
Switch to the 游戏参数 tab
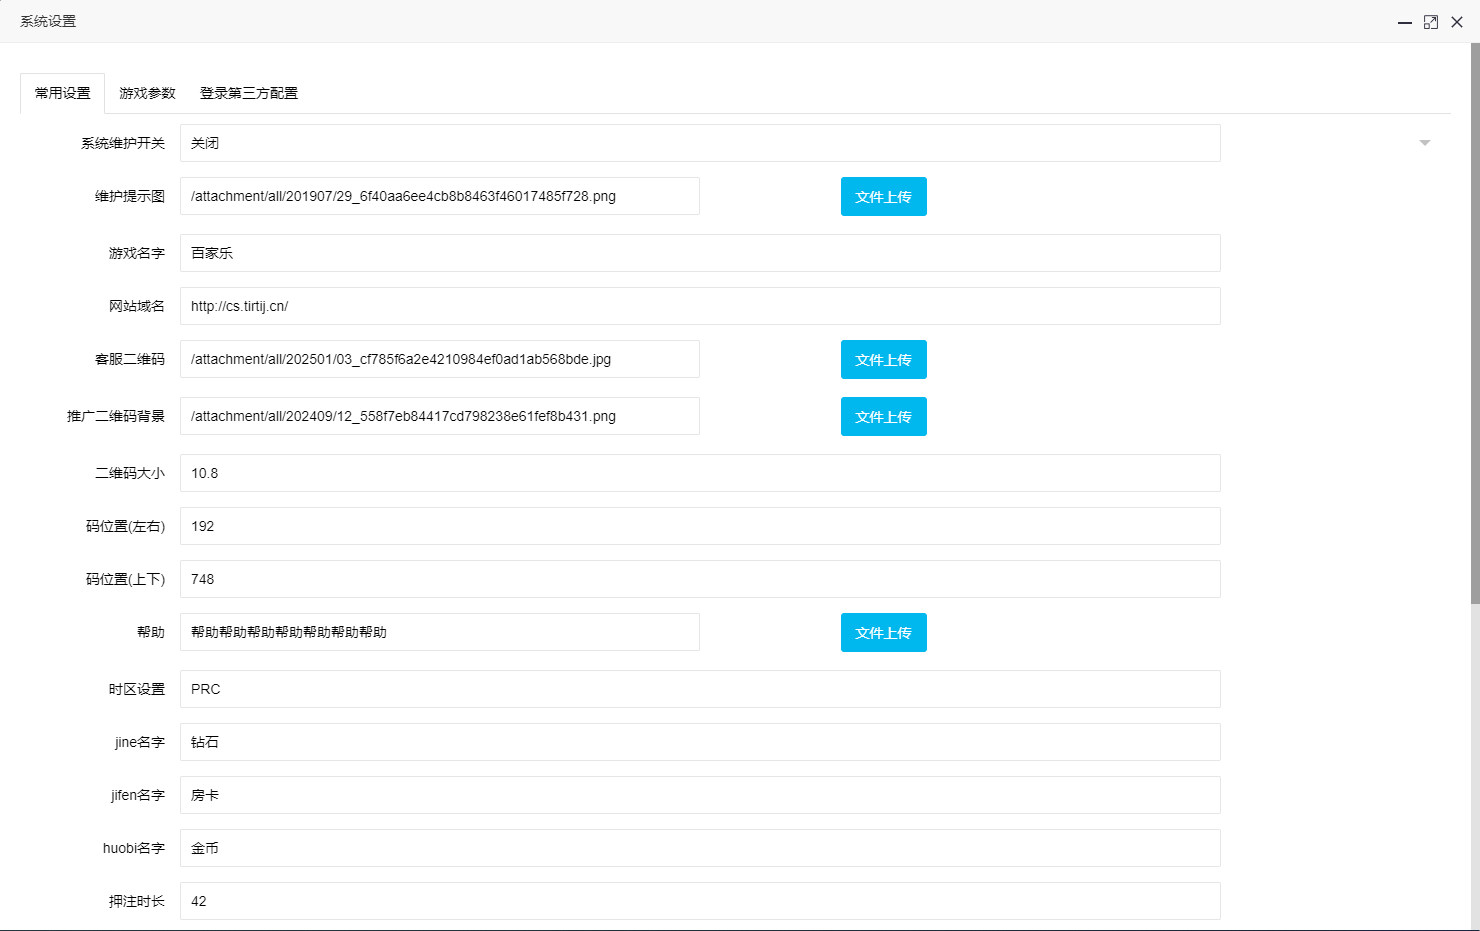pos(147,93)
